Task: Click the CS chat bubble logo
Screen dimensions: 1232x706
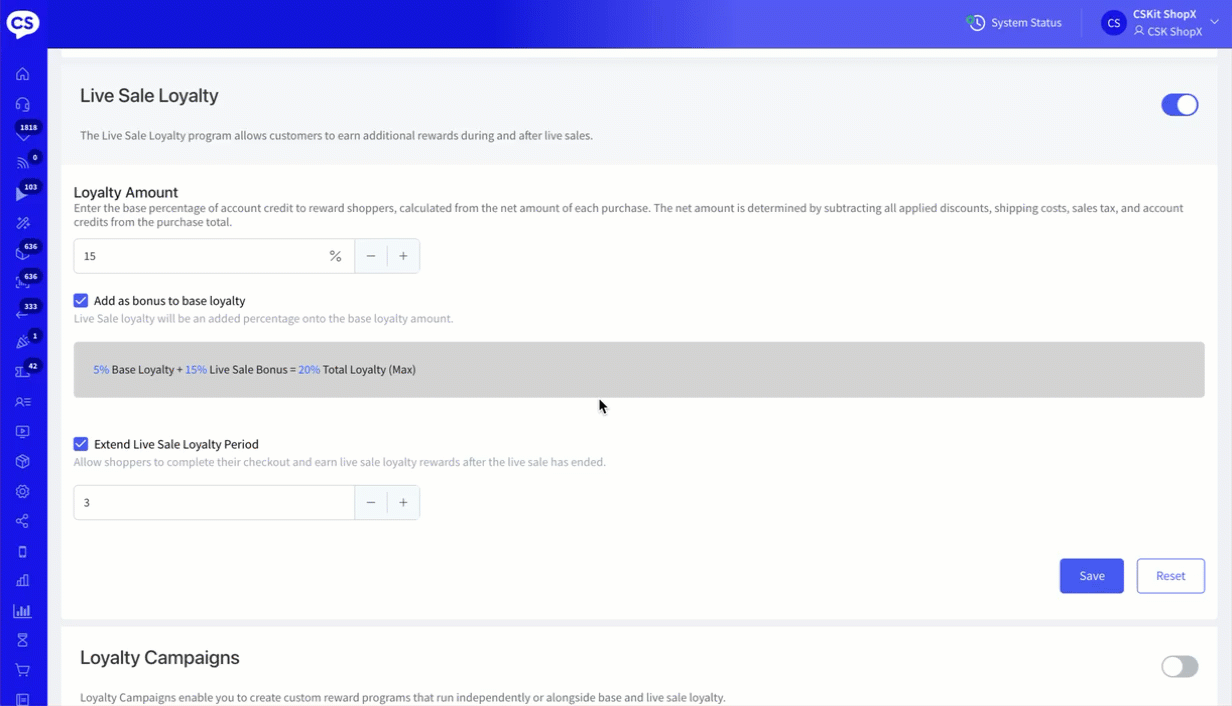Action: (x=23, y=23)
